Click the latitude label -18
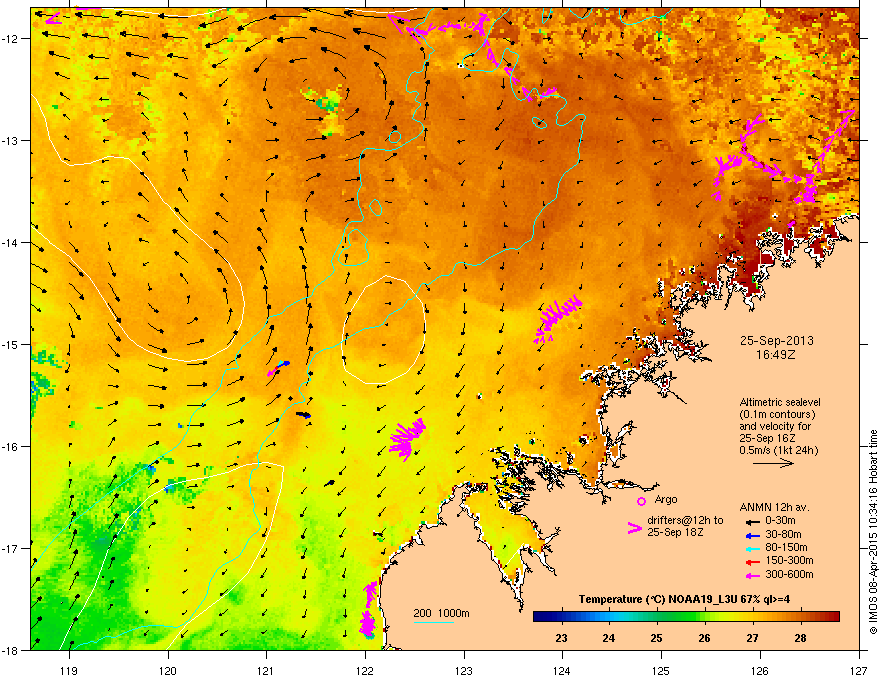Image resolution: width=880 pixels, height=680 pixels. [10, 650]
